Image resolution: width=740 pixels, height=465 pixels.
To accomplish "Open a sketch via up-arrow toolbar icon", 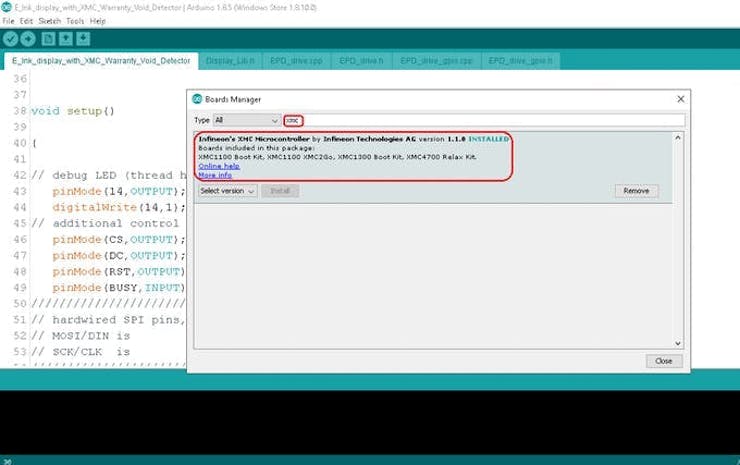I will (x=66, y=39).
